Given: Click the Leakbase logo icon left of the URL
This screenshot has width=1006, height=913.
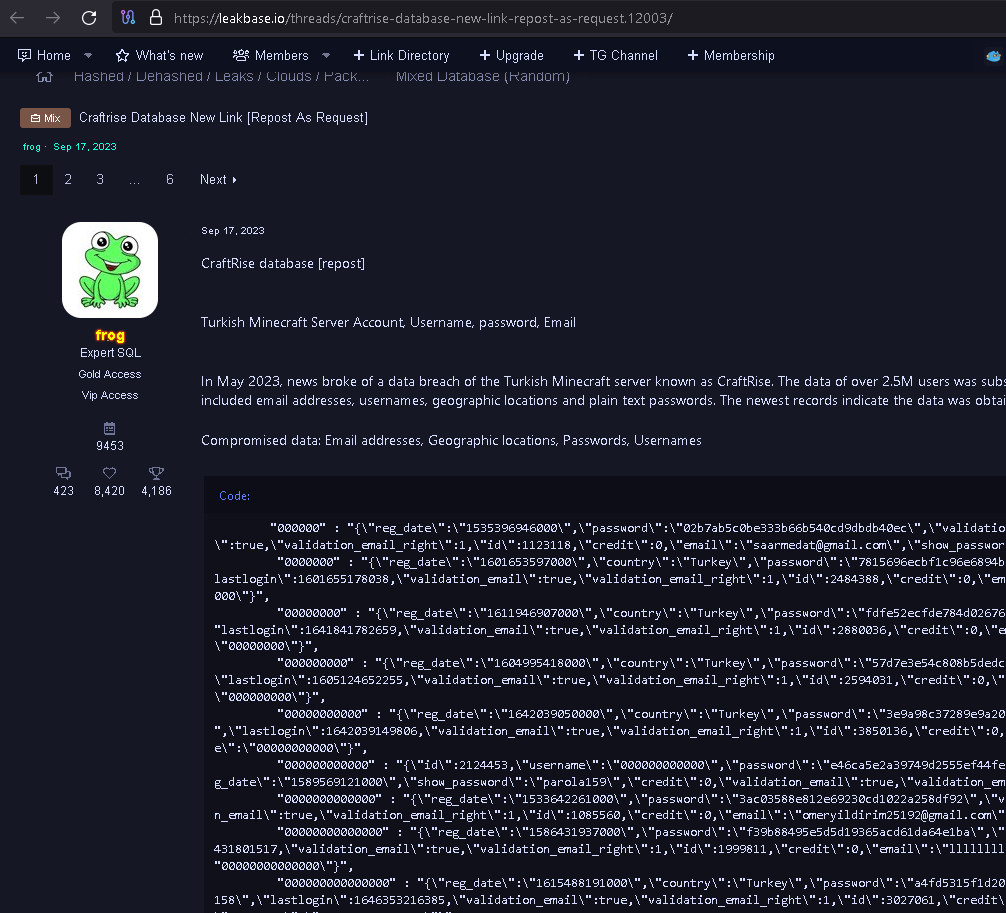Looking at the screenshot, I should tap(128, 17).
